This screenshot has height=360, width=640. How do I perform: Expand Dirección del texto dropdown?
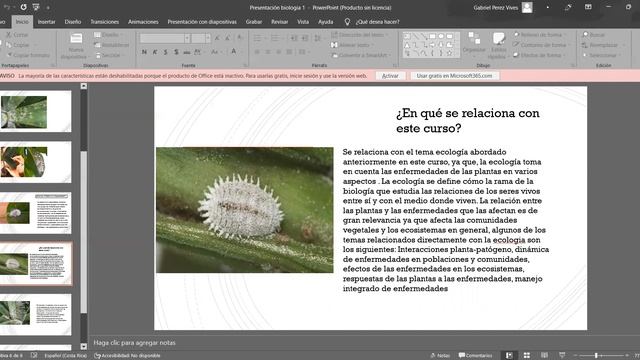[x=360, y=35]
